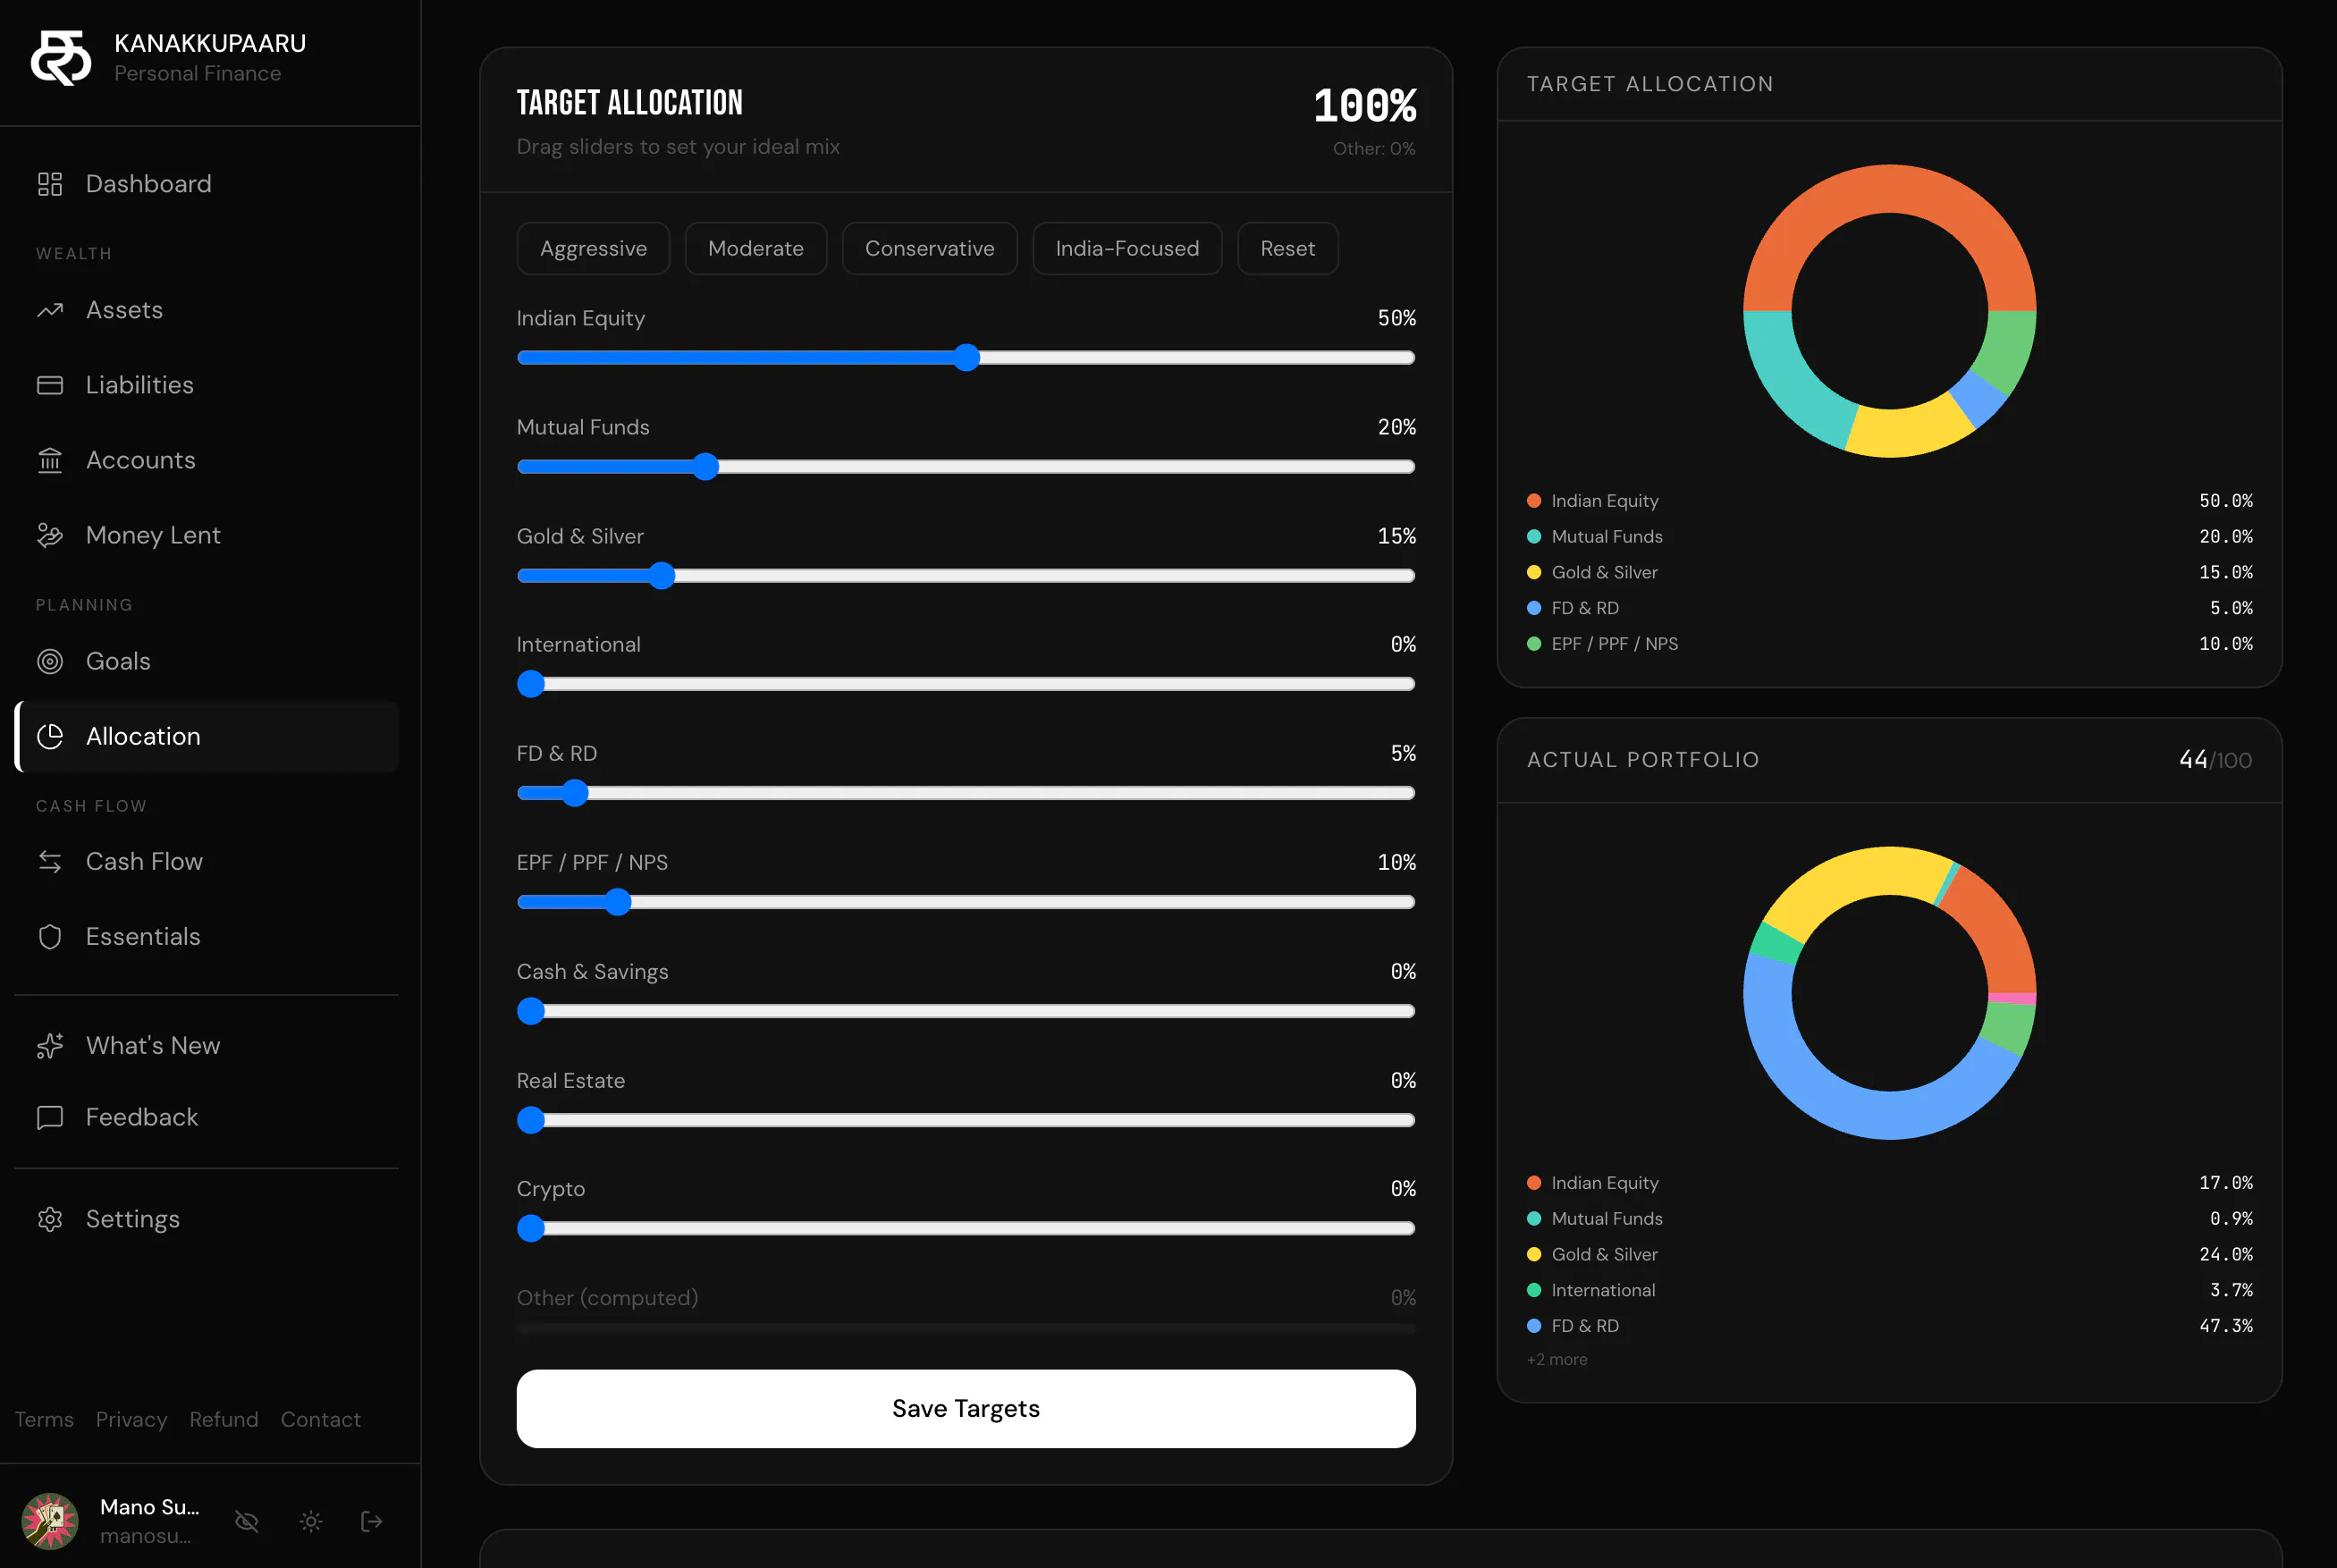The height and width of the screenshot is (1568, 2337).
Task: Expand the '+2 more' portfolio legend
Action: 1557,1359
